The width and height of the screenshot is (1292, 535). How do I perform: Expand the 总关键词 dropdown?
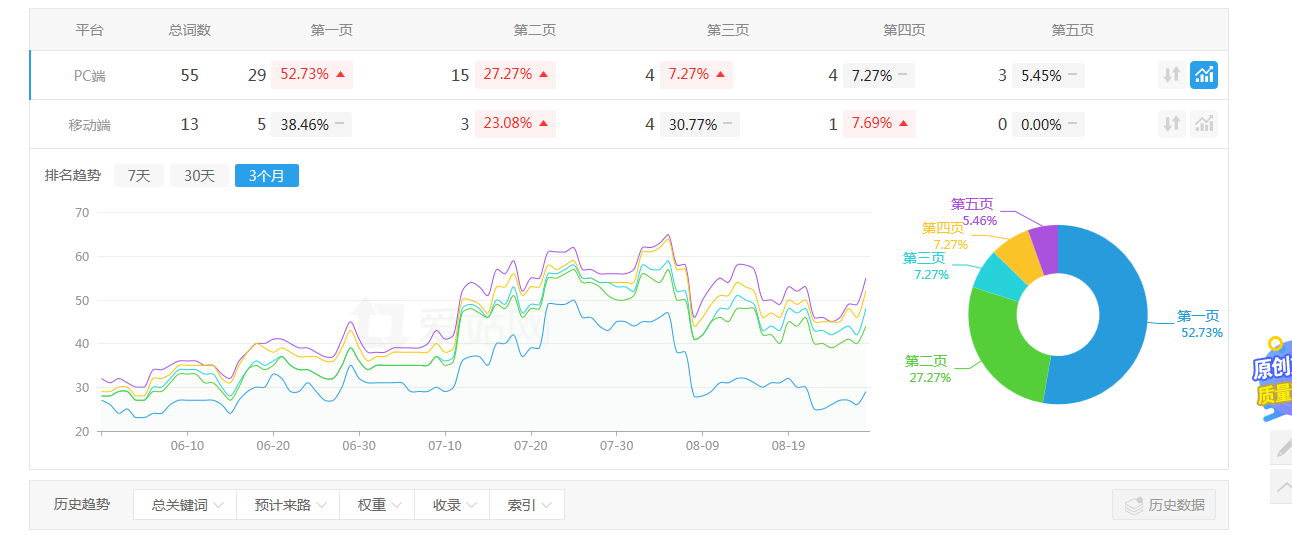[185, 505]
